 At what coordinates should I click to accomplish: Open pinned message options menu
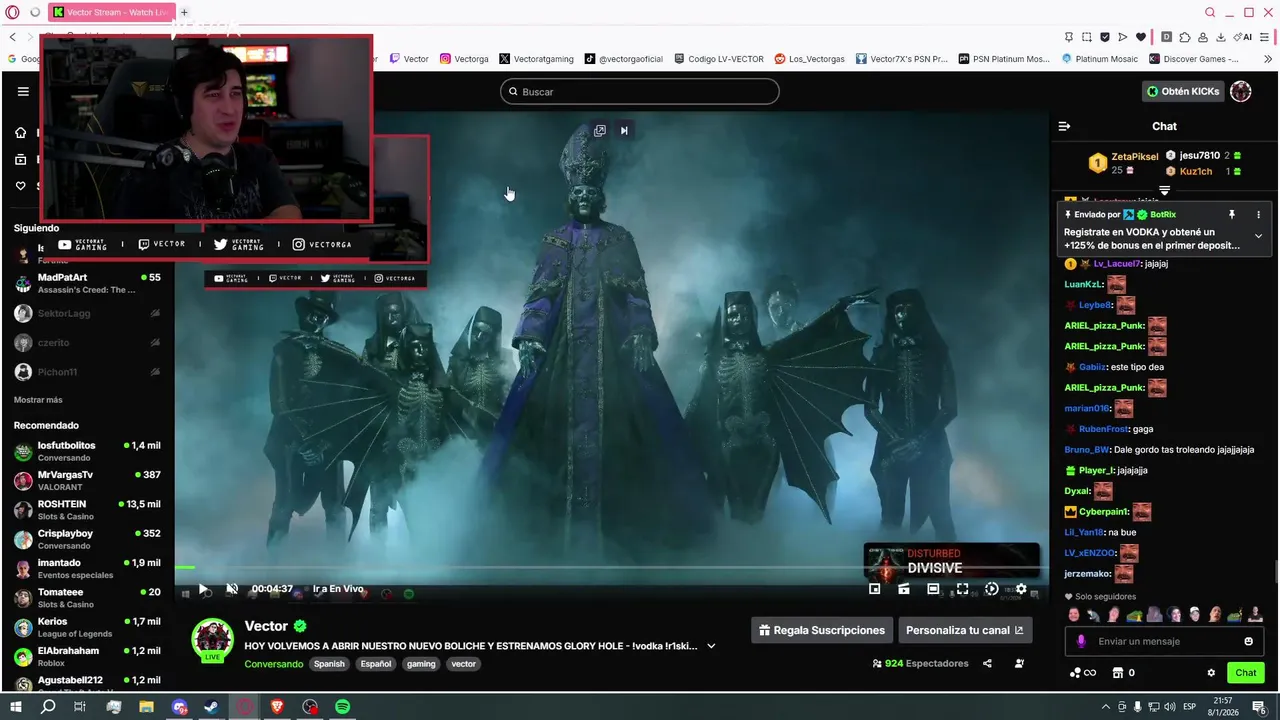1258,214
